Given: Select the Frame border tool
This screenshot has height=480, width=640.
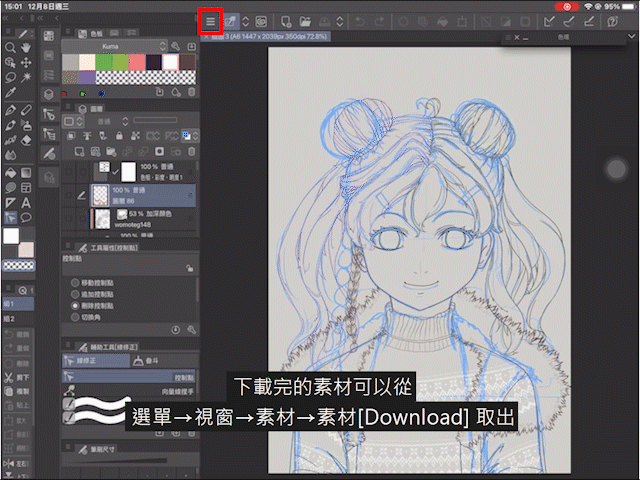Looking at the screenshot, I should [x=26, y=188].
